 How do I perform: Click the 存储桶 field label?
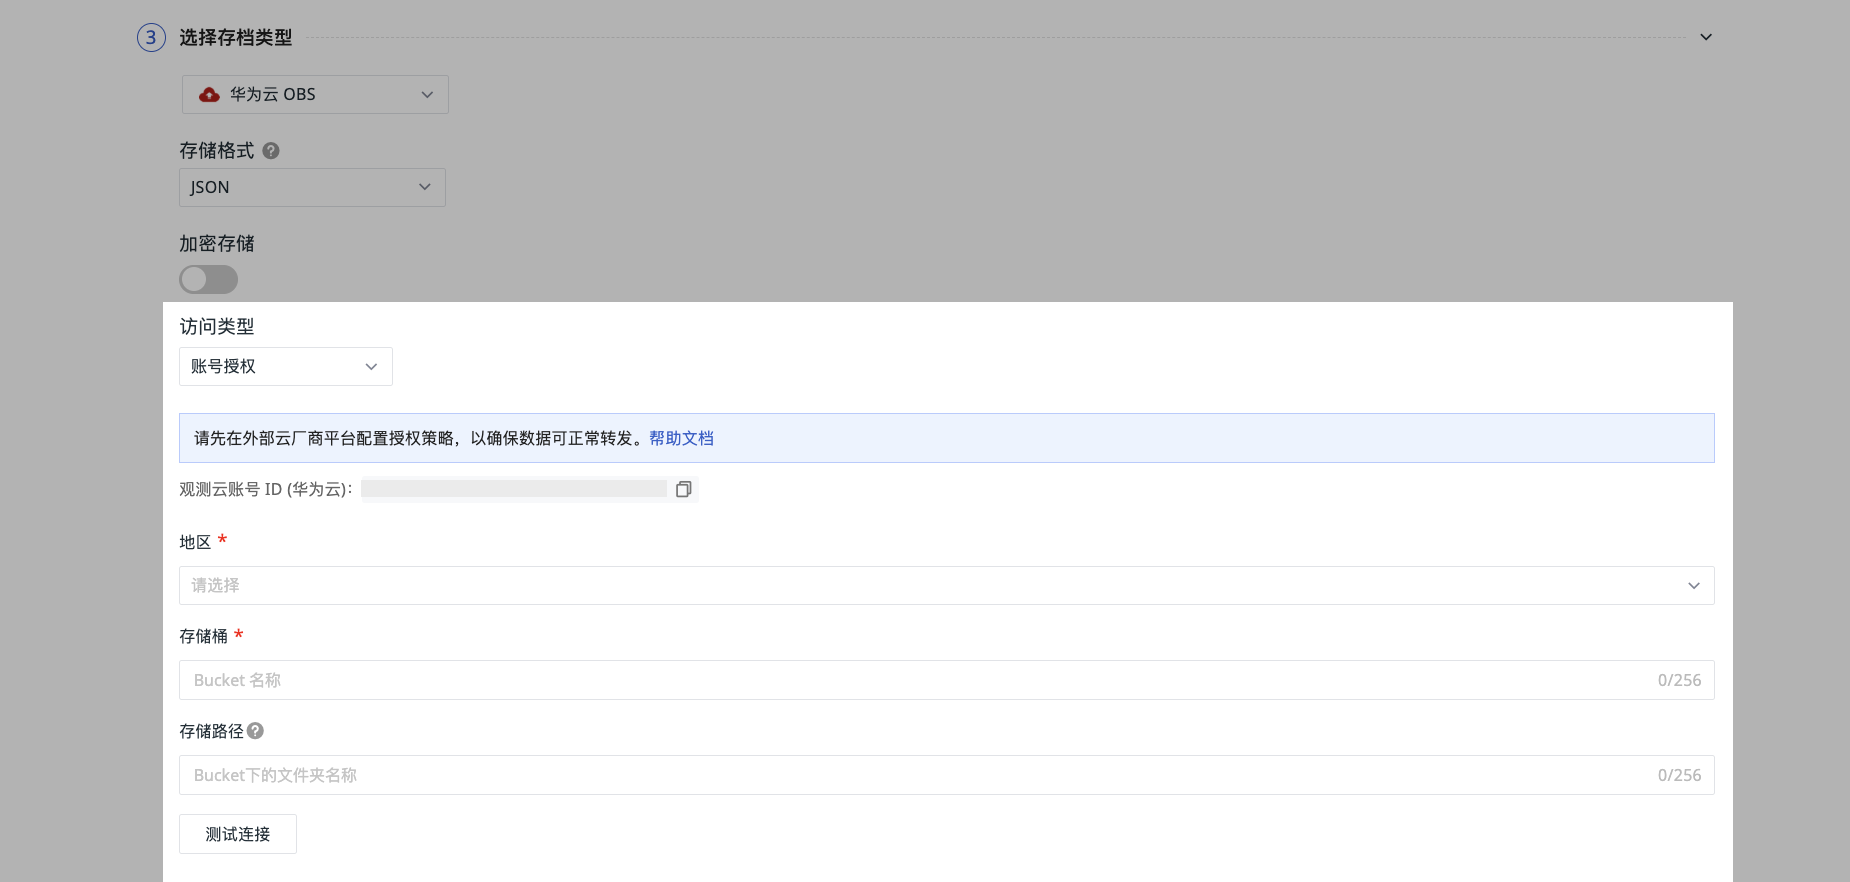pyautogui.click(x=203, y=636)
